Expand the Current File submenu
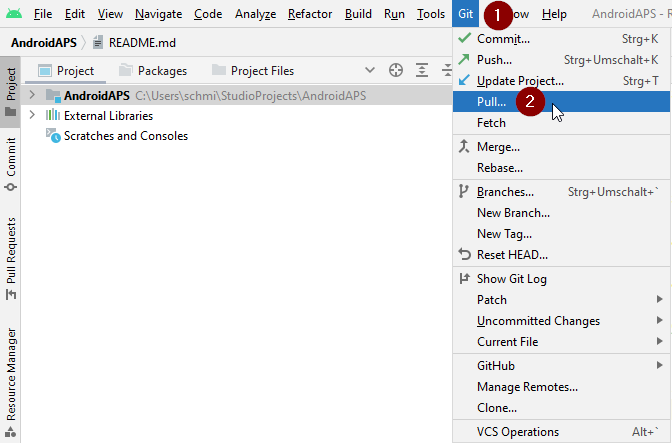Viewport: 672px width, 443px height. 561,342
